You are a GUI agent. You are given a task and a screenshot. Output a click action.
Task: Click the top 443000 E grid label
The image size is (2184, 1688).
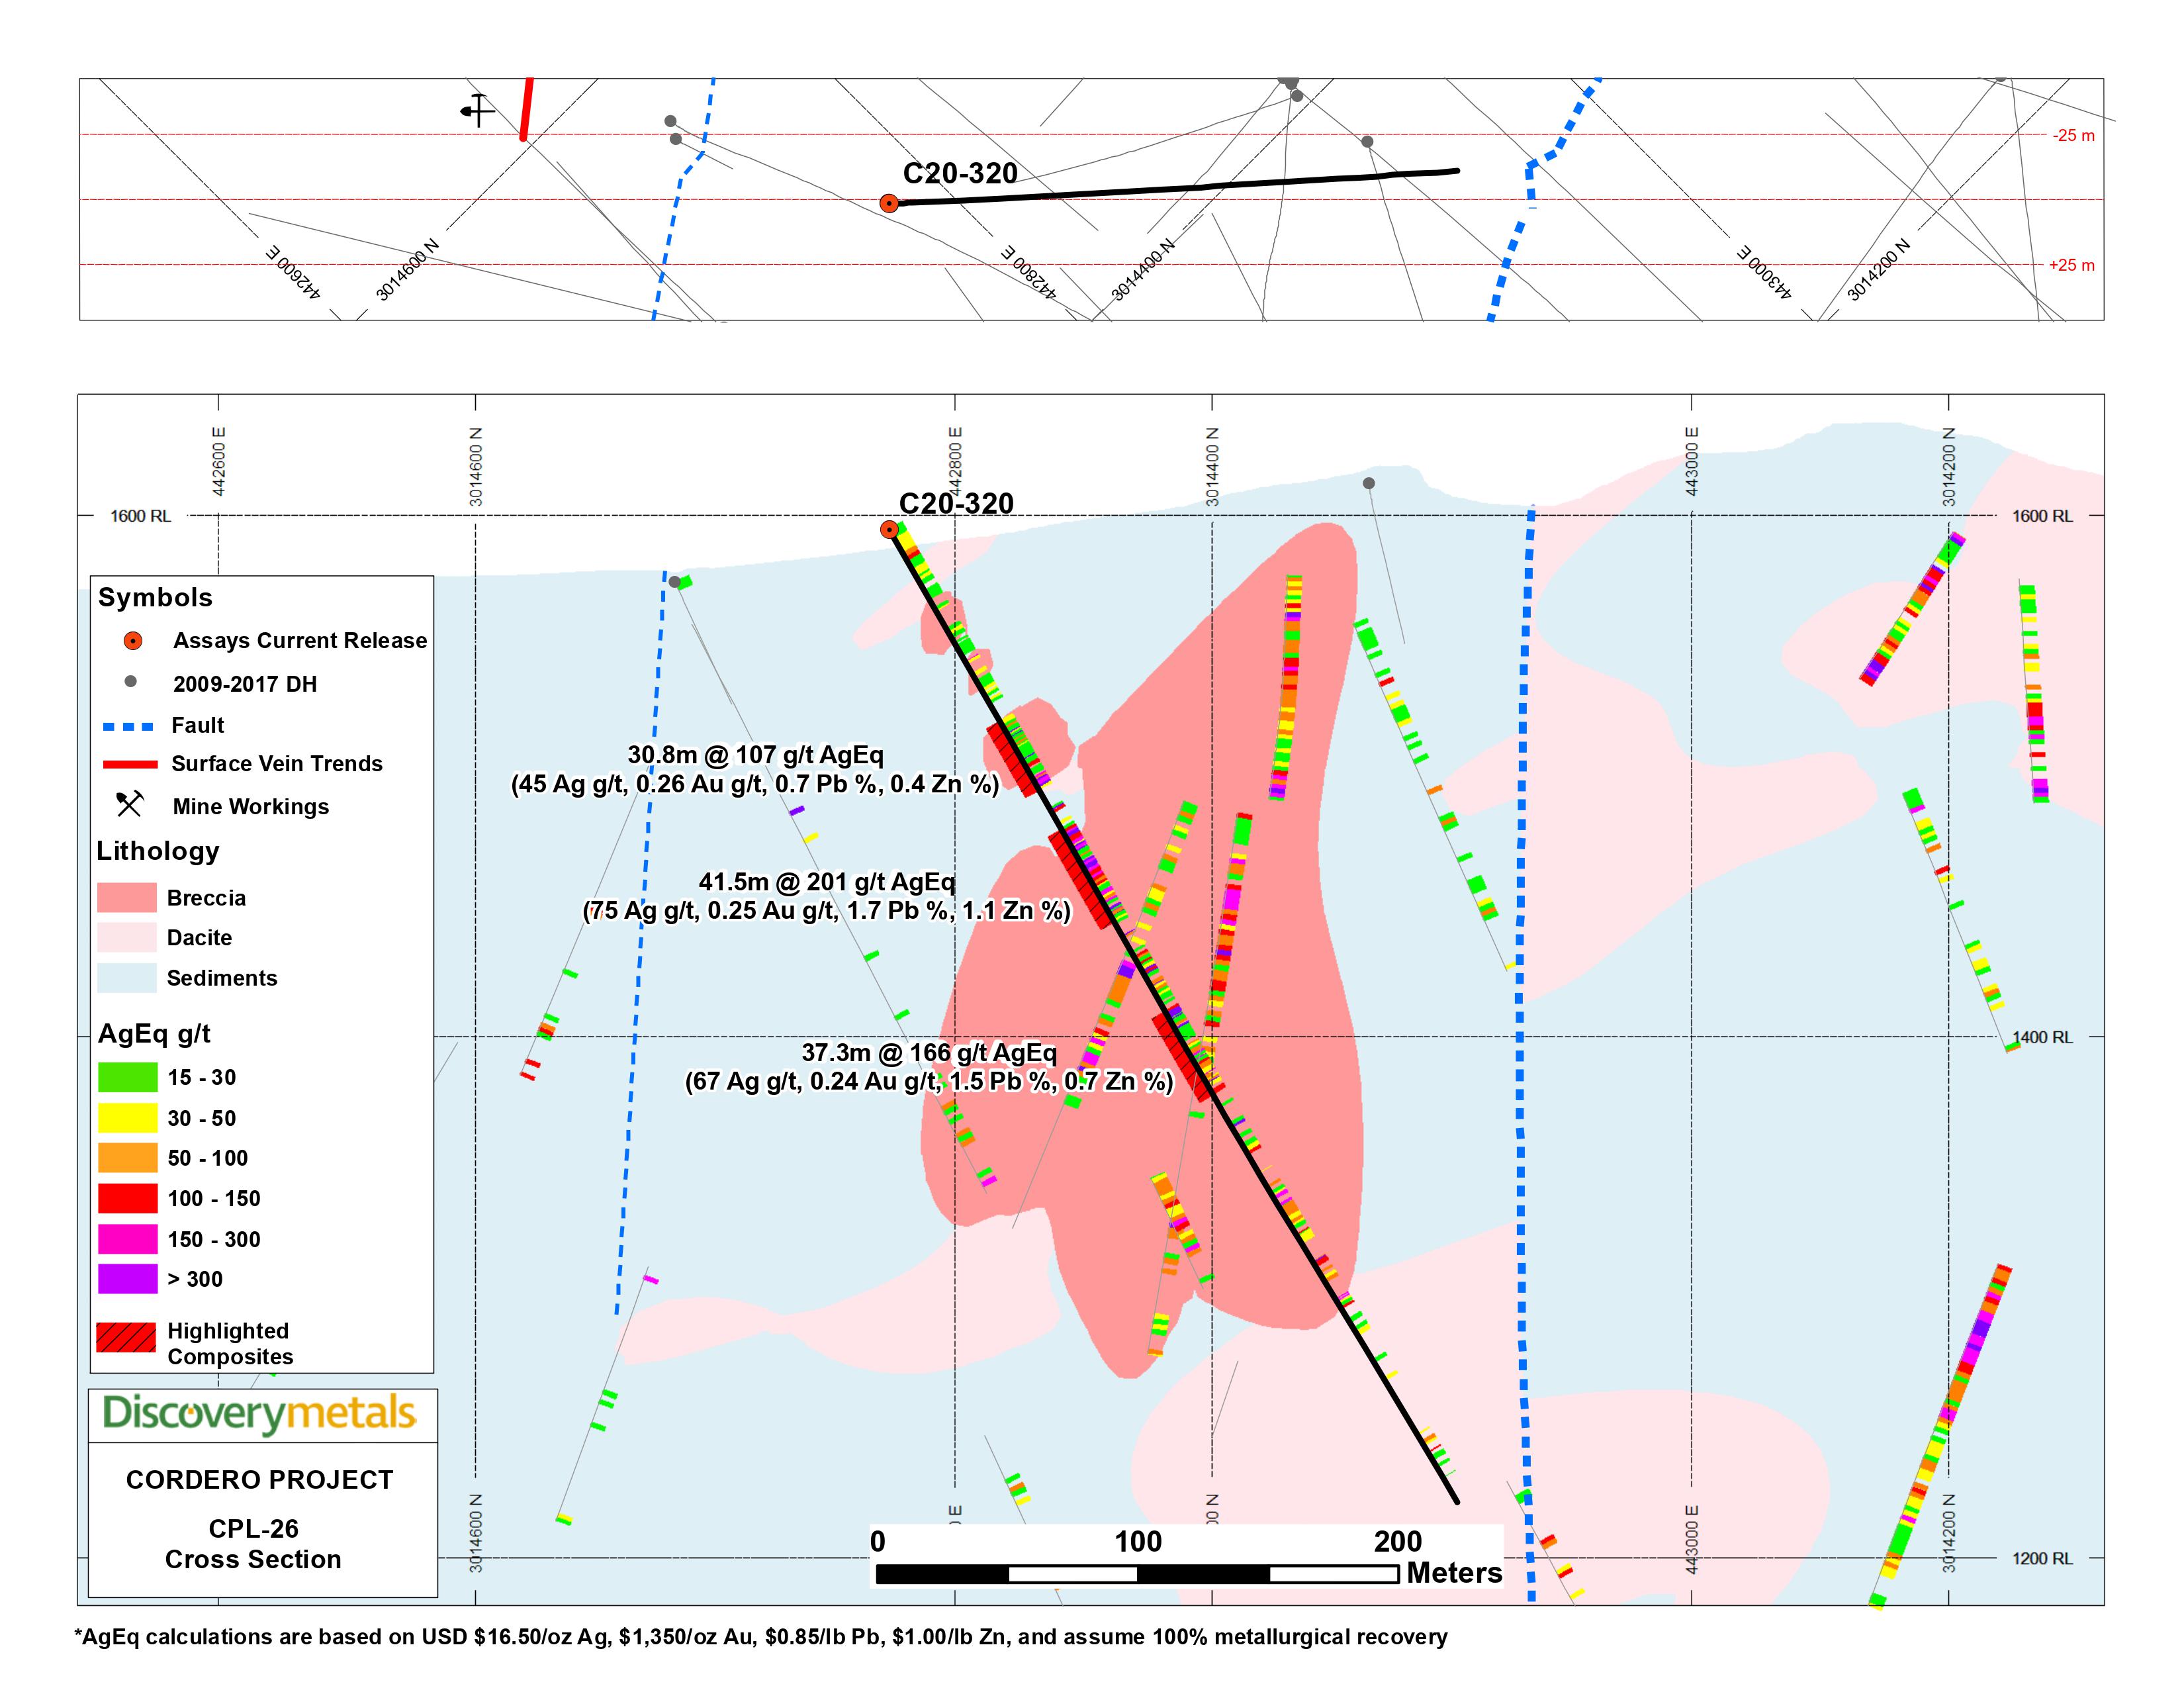point(1692,461)
